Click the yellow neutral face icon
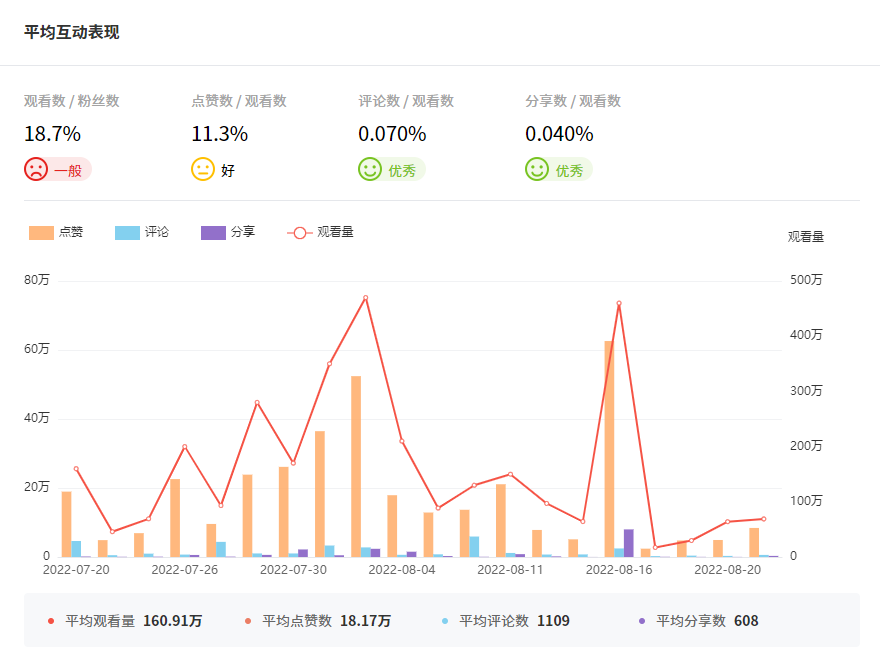 pyautogui.click(x=203, y=170)
